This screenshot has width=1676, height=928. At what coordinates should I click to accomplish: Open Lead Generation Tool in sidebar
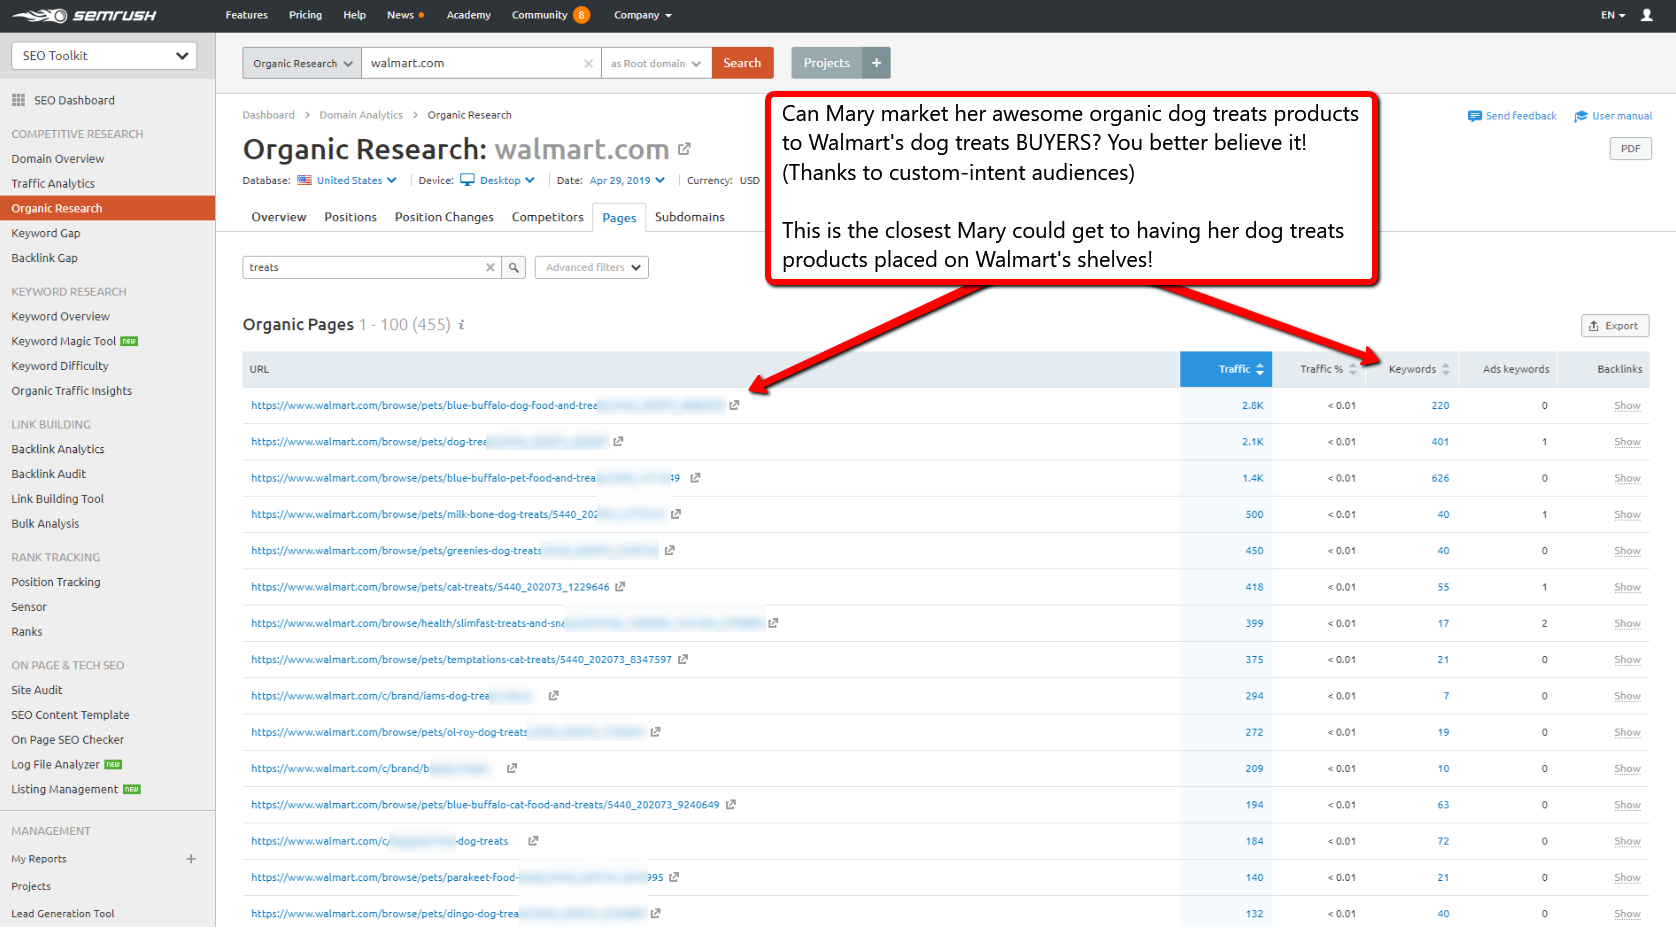(63, 914)
